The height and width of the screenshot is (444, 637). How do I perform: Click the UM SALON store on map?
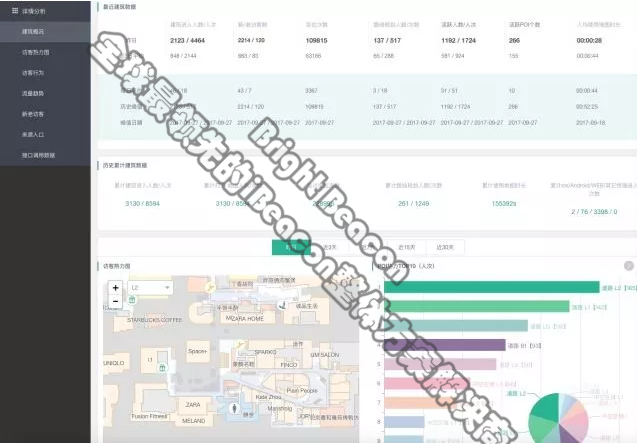tap(325, 355)
